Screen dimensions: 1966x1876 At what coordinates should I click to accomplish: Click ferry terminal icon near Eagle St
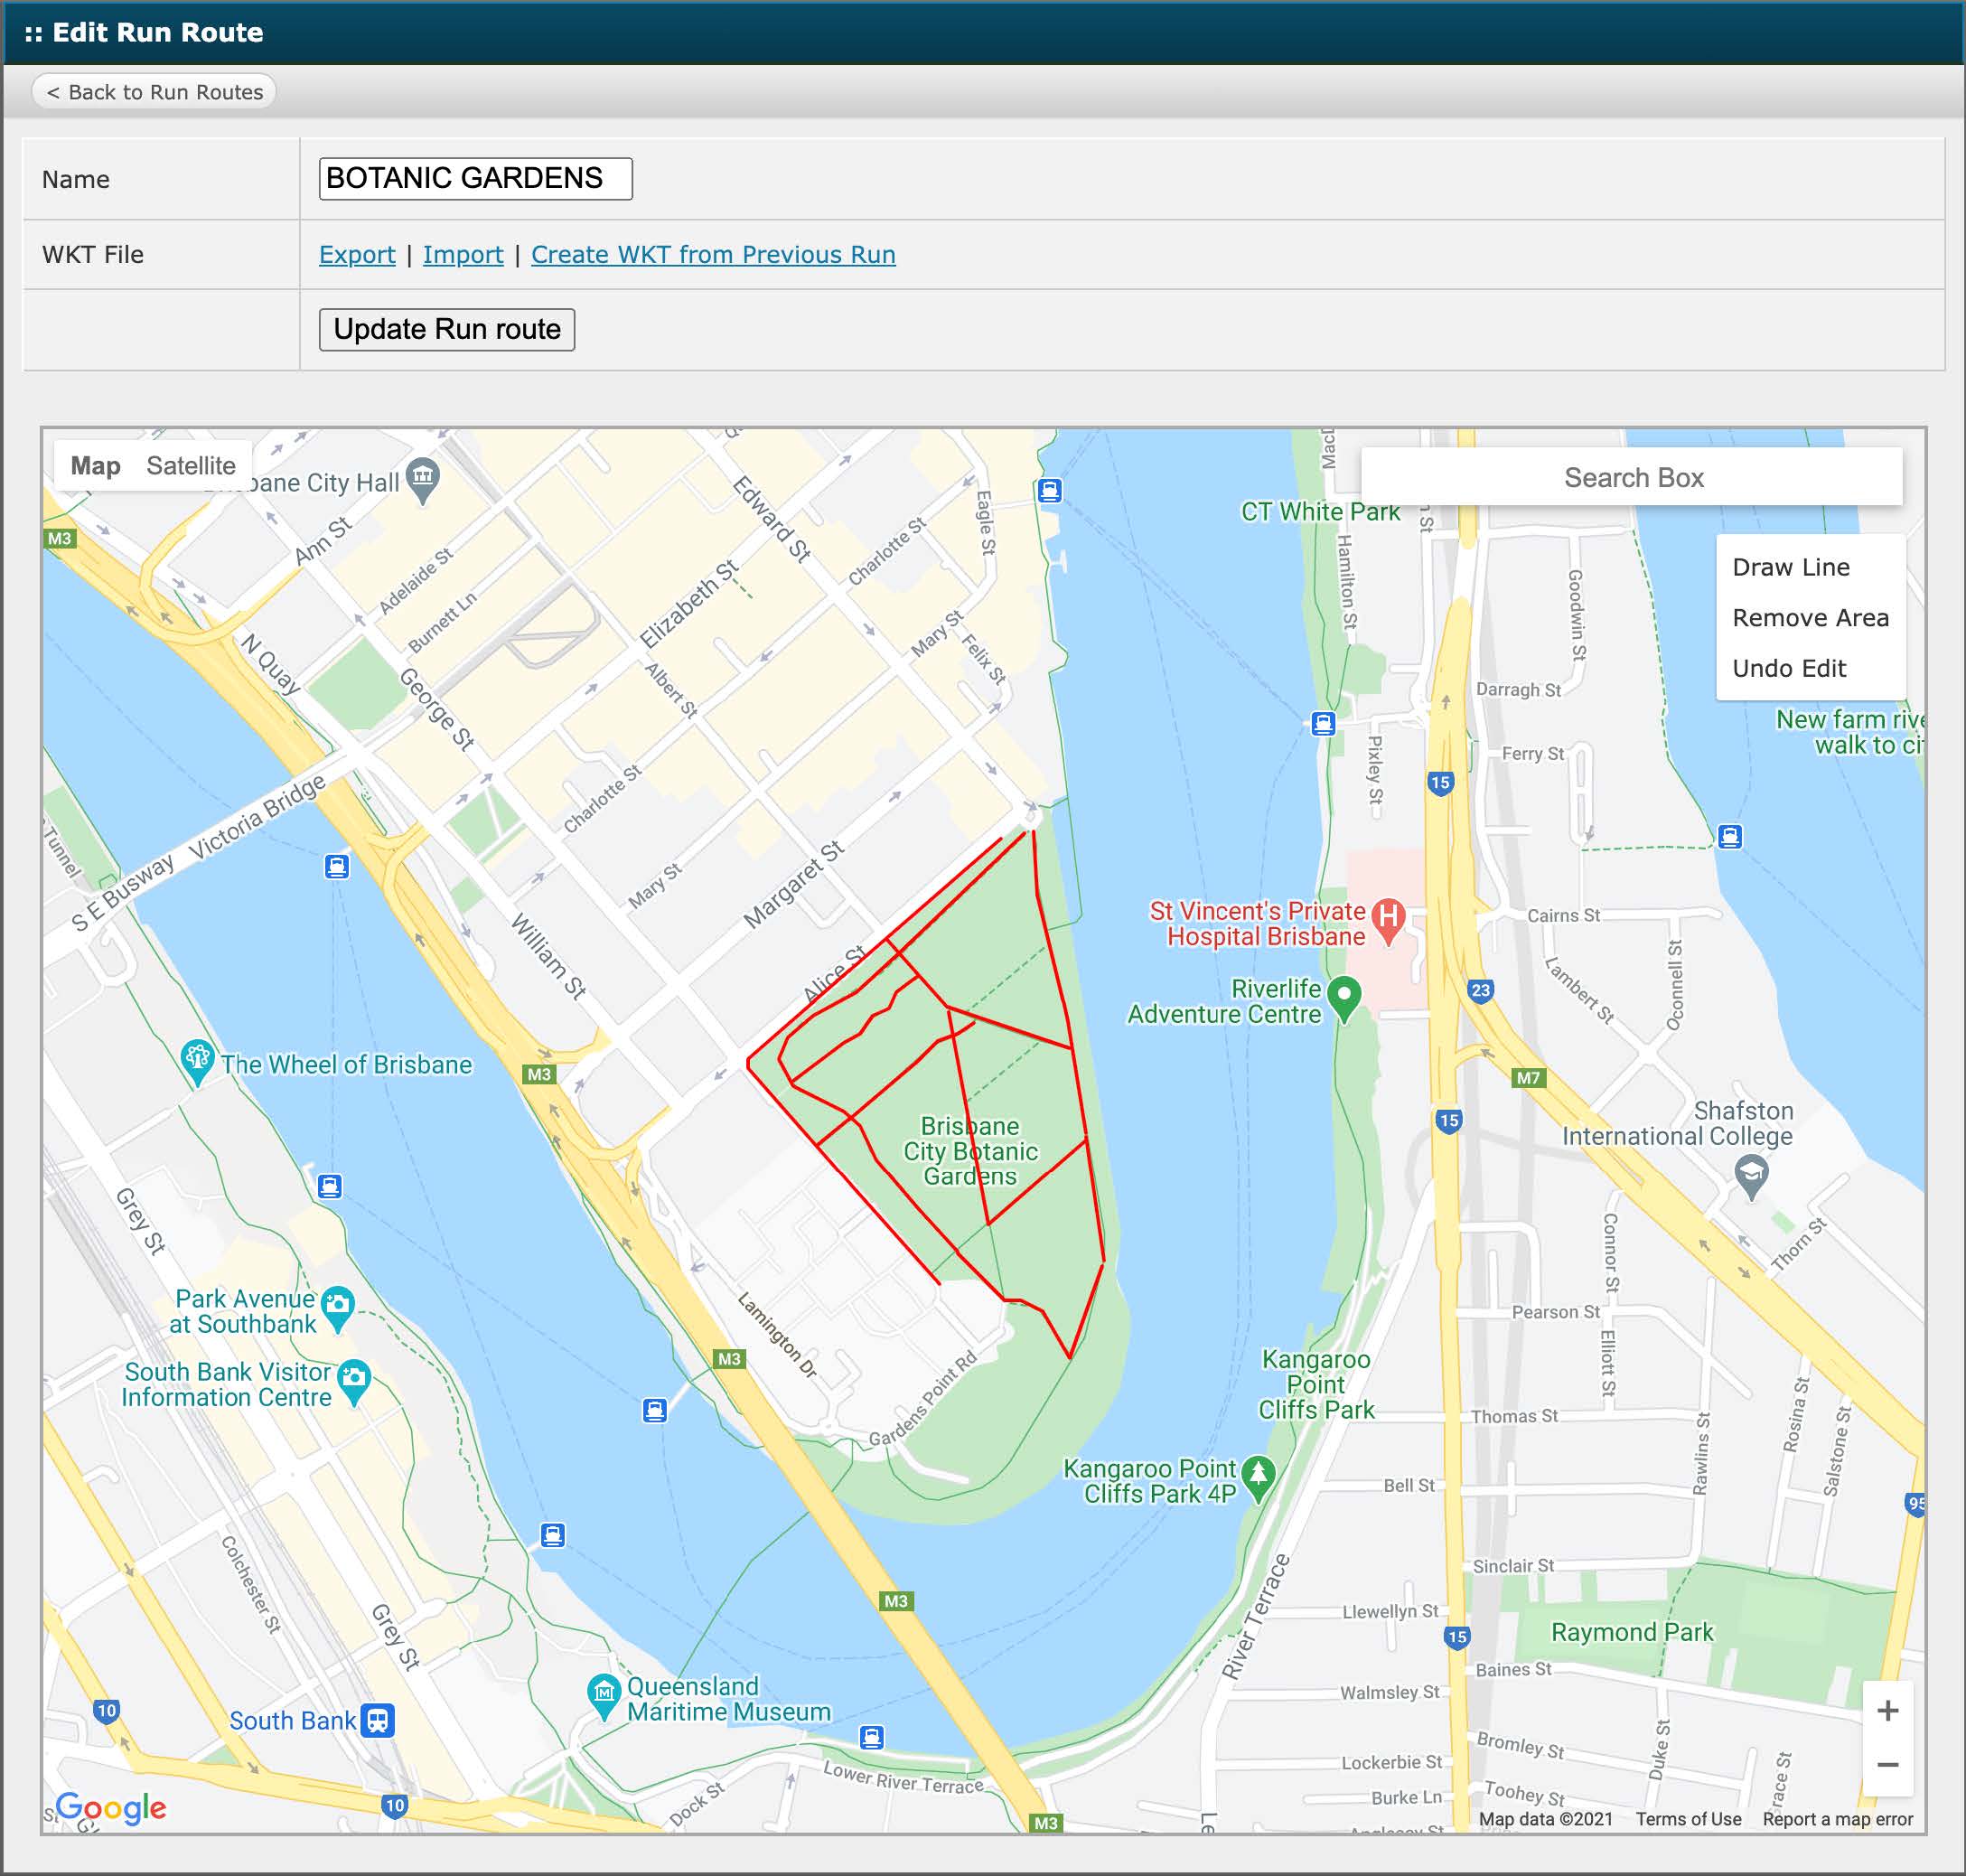pos(1049,490)
